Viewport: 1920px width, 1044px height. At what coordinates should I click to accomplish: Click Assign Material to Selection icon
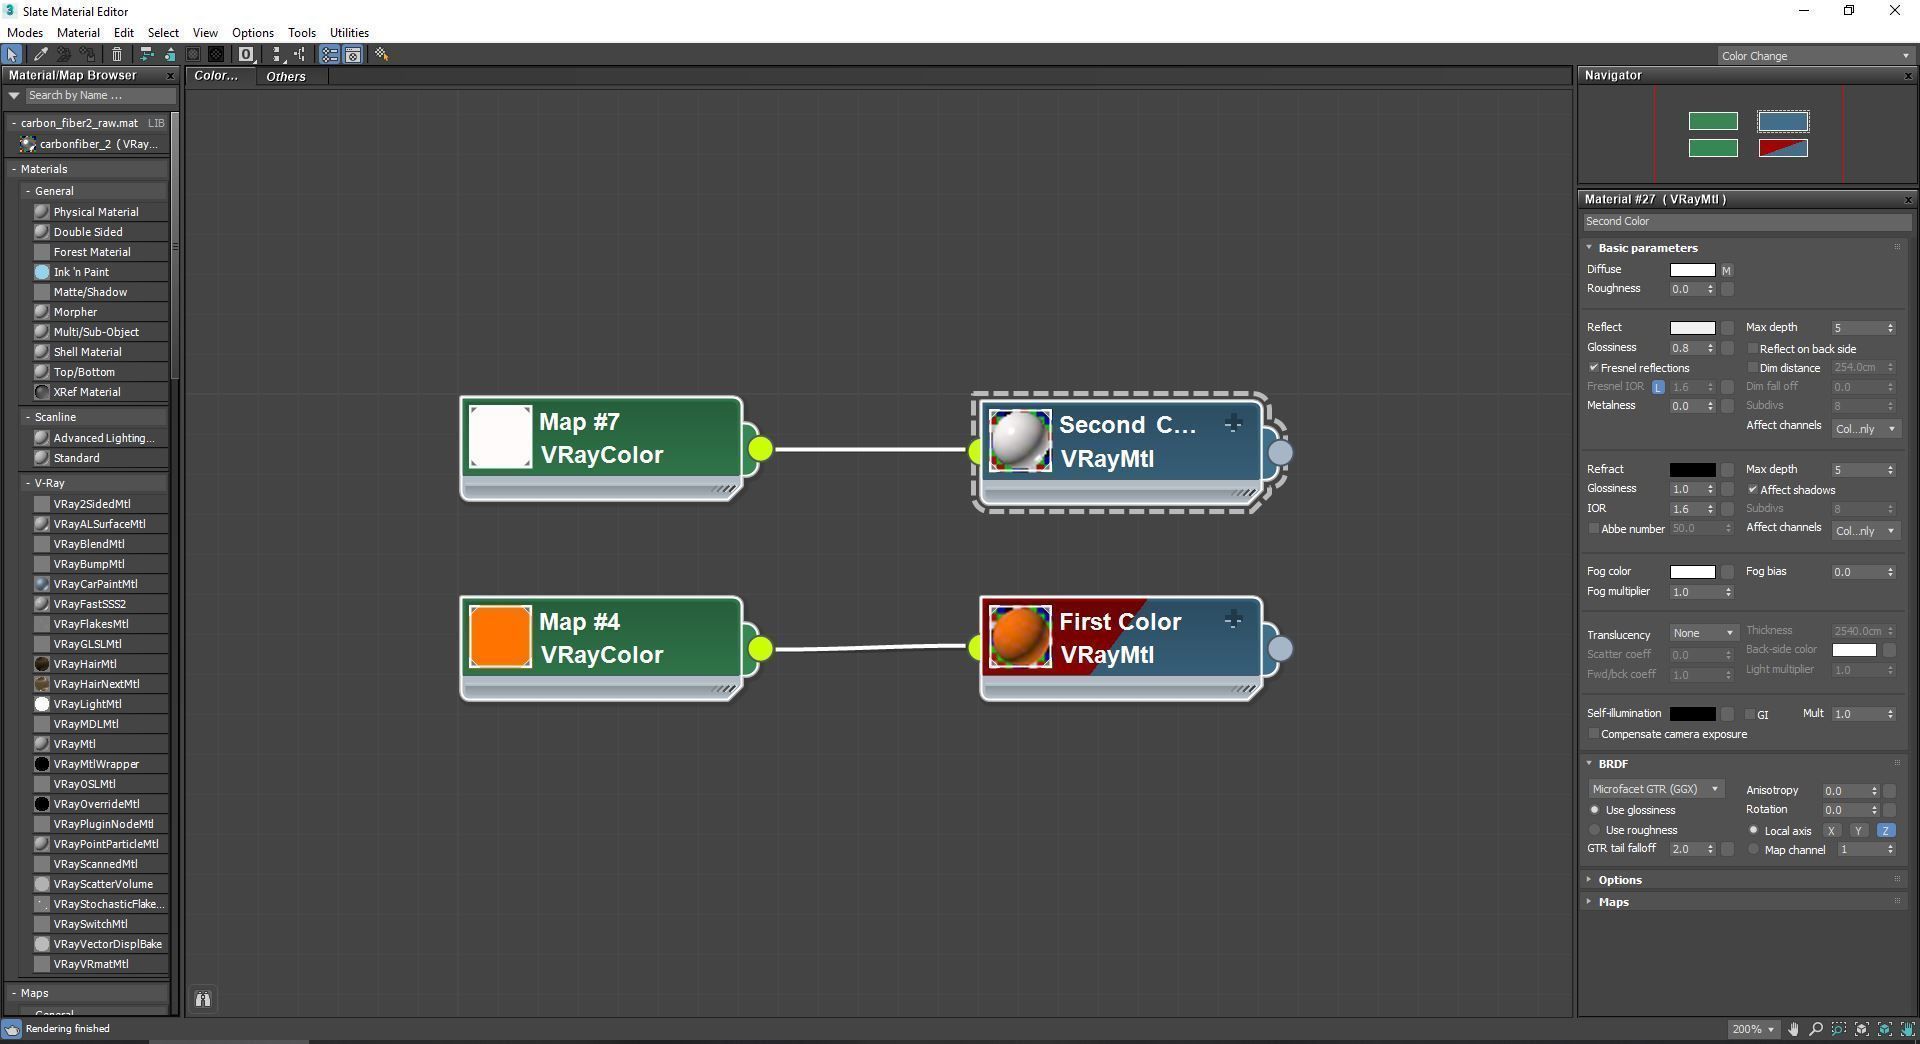point(88,55)
